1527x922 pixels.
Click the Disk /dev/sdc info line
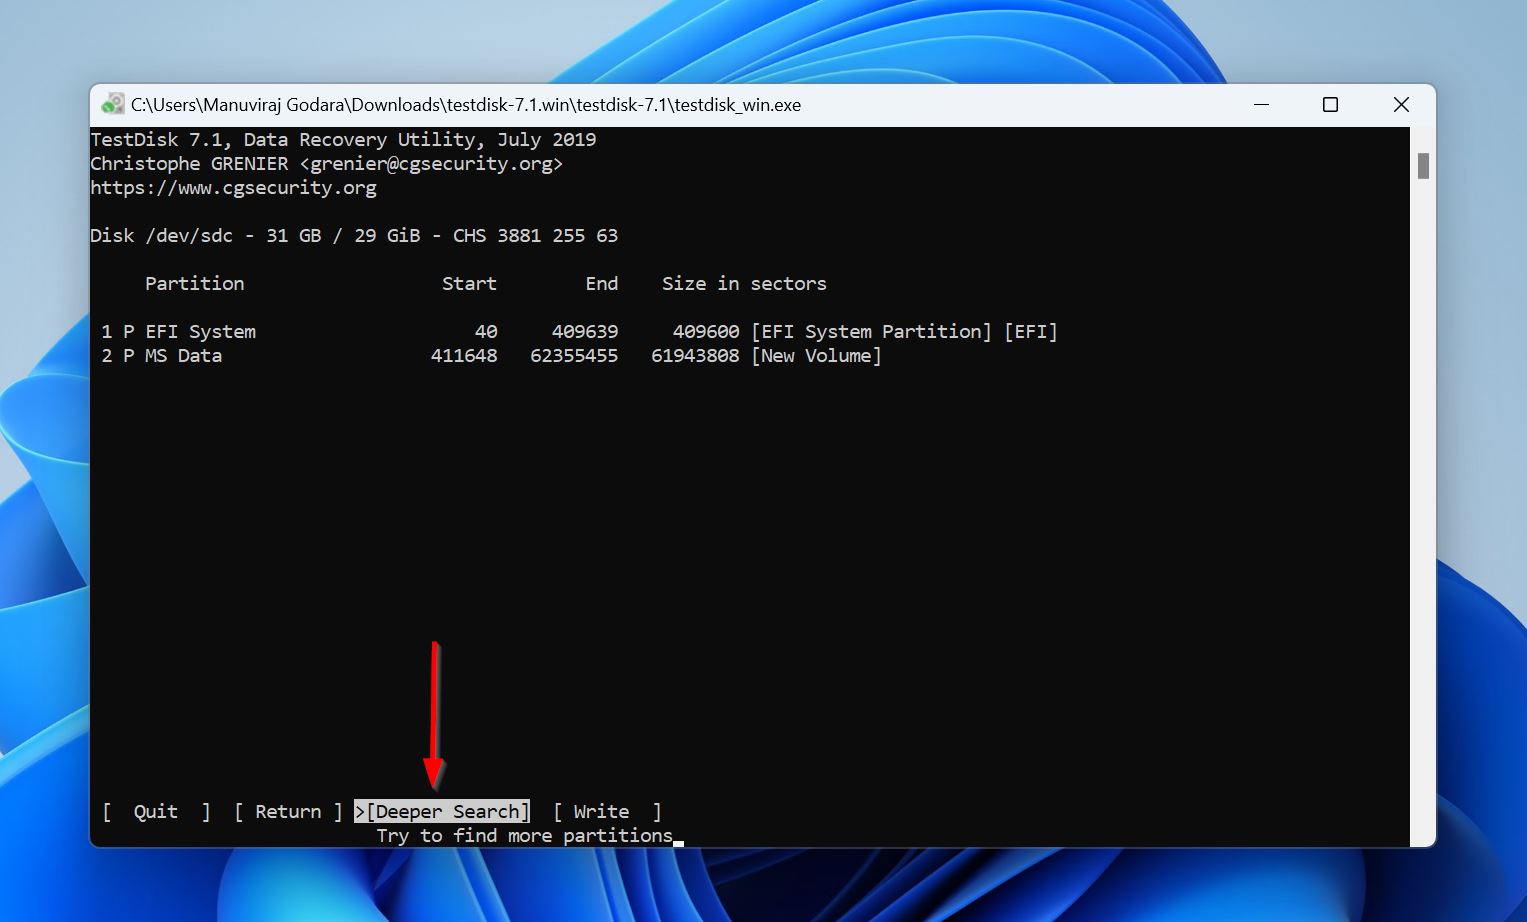click(x=354, y=236)
